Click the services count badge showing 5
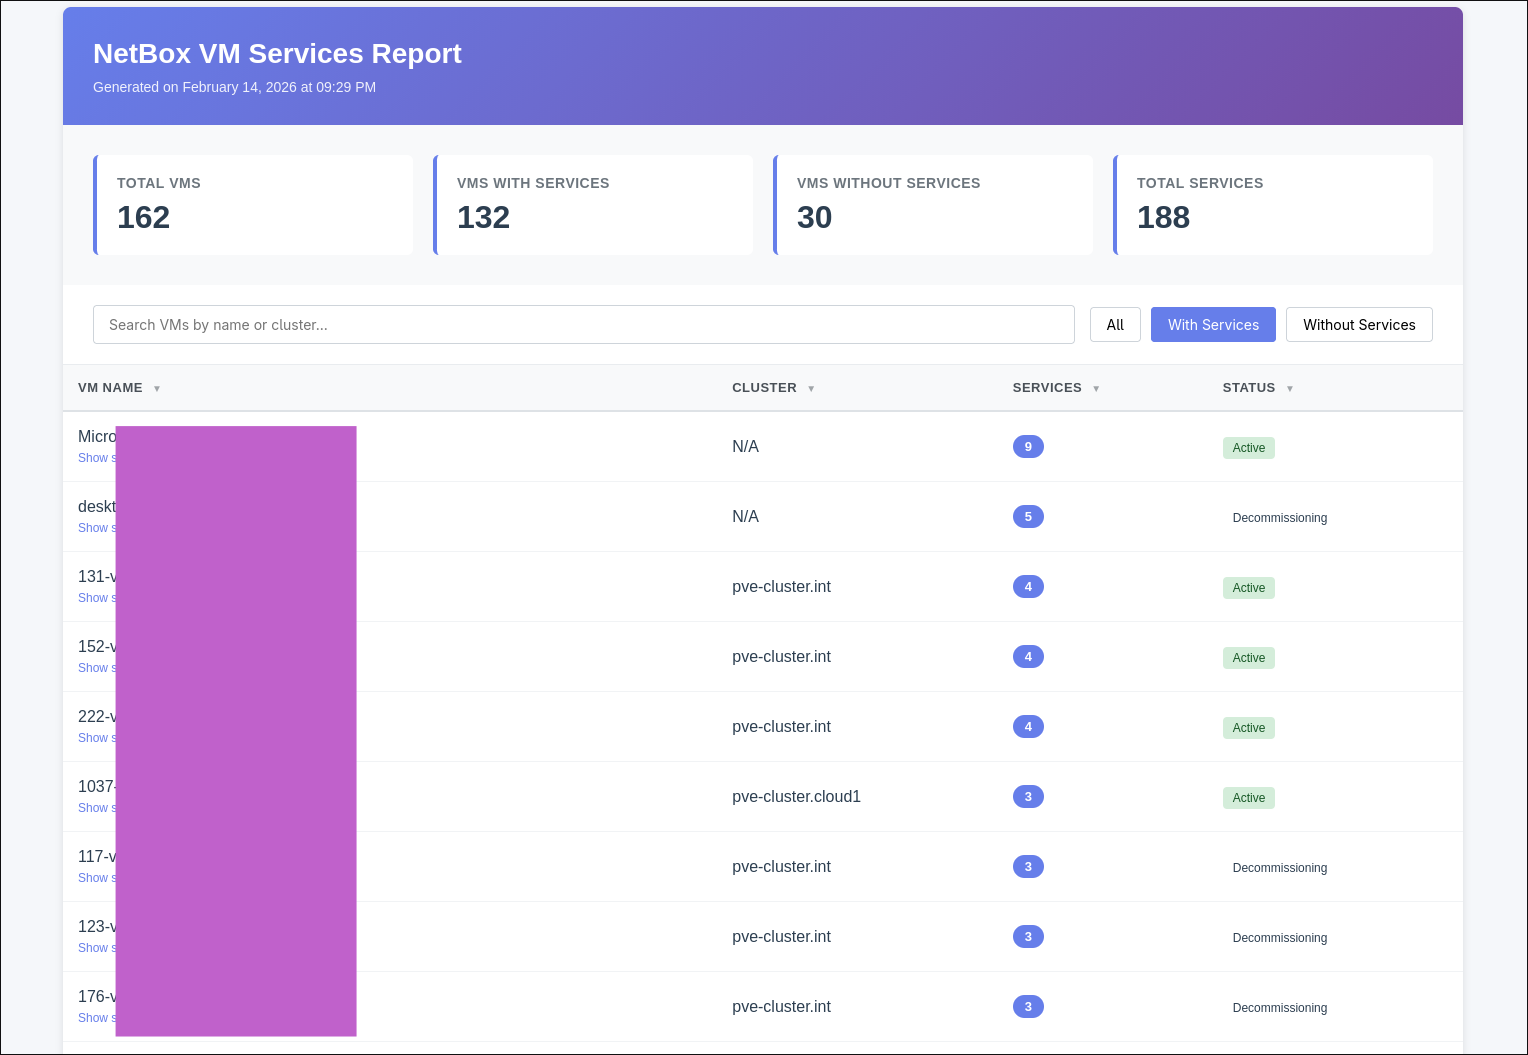1528x1055 pixels. point(1028,517)
